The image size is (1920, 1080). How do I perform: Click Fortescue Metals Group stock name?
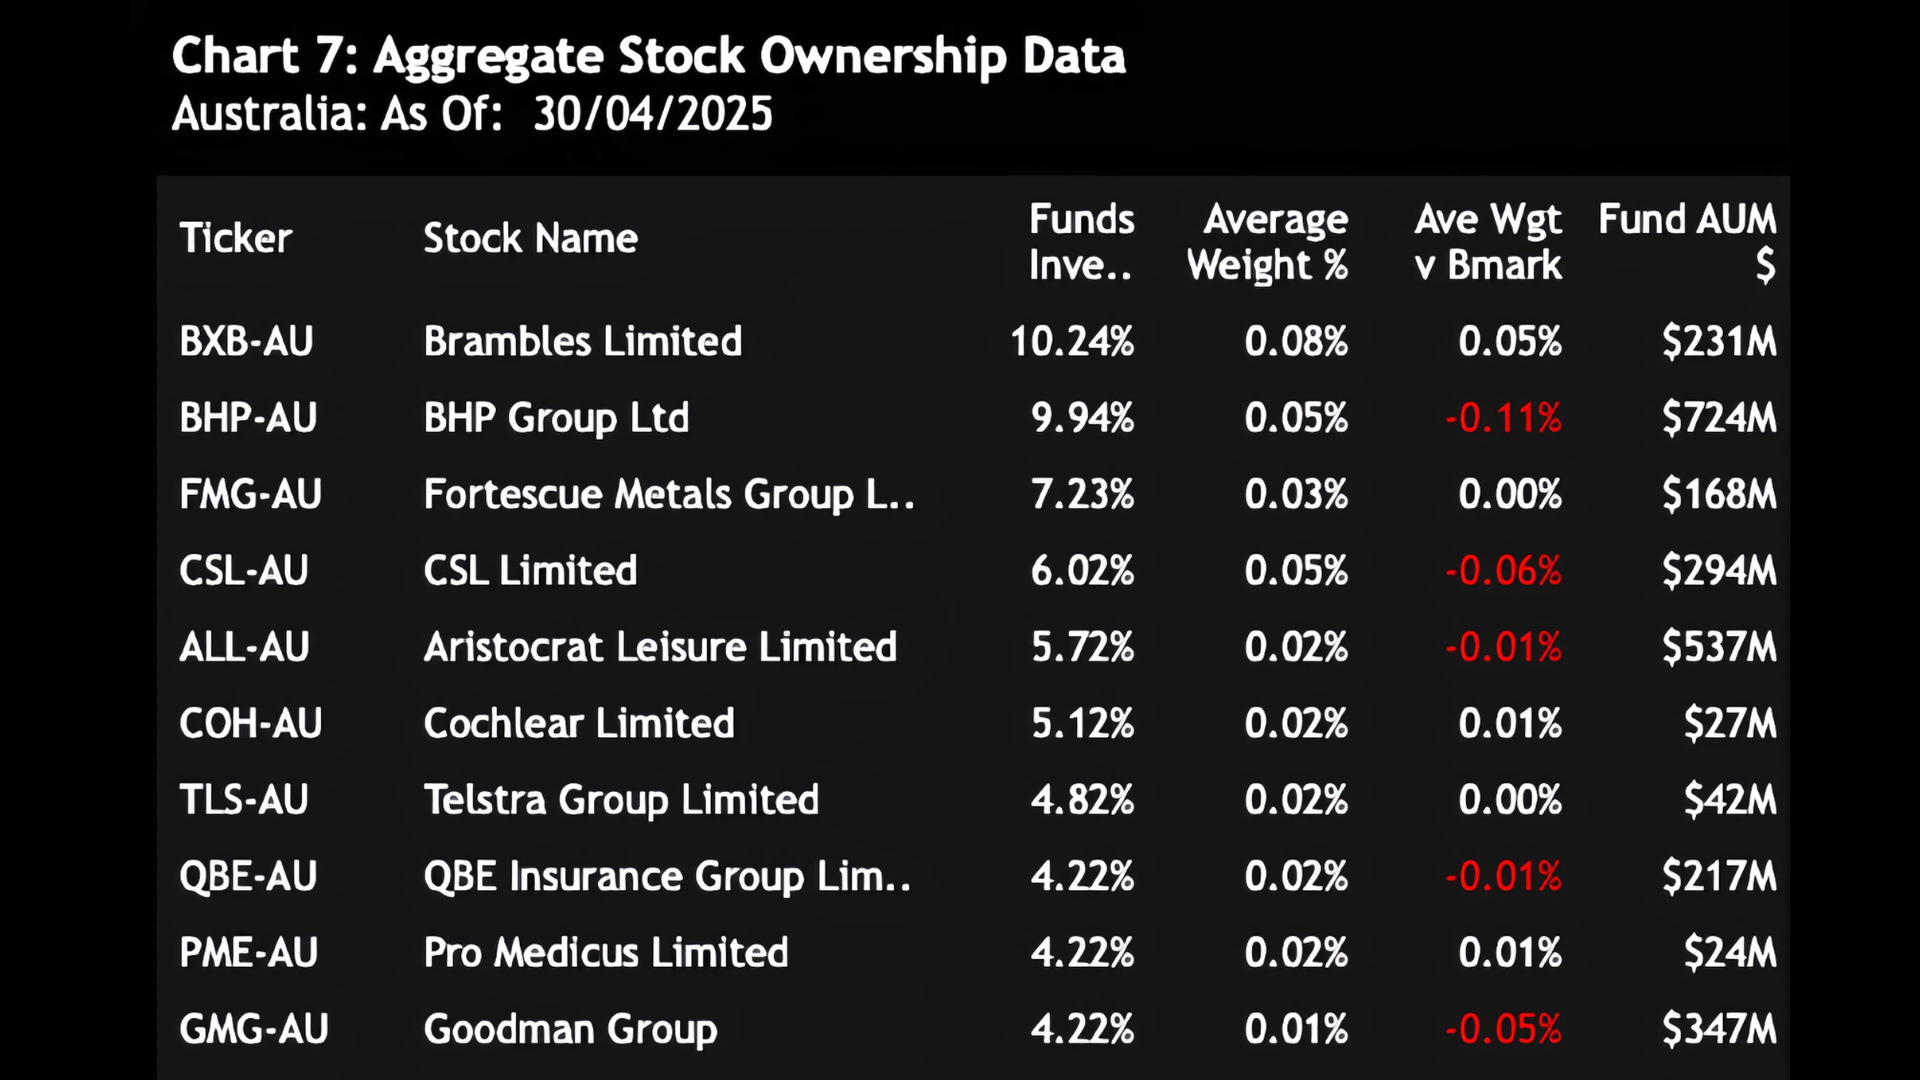pyautogui.click(x=668, y=495)
